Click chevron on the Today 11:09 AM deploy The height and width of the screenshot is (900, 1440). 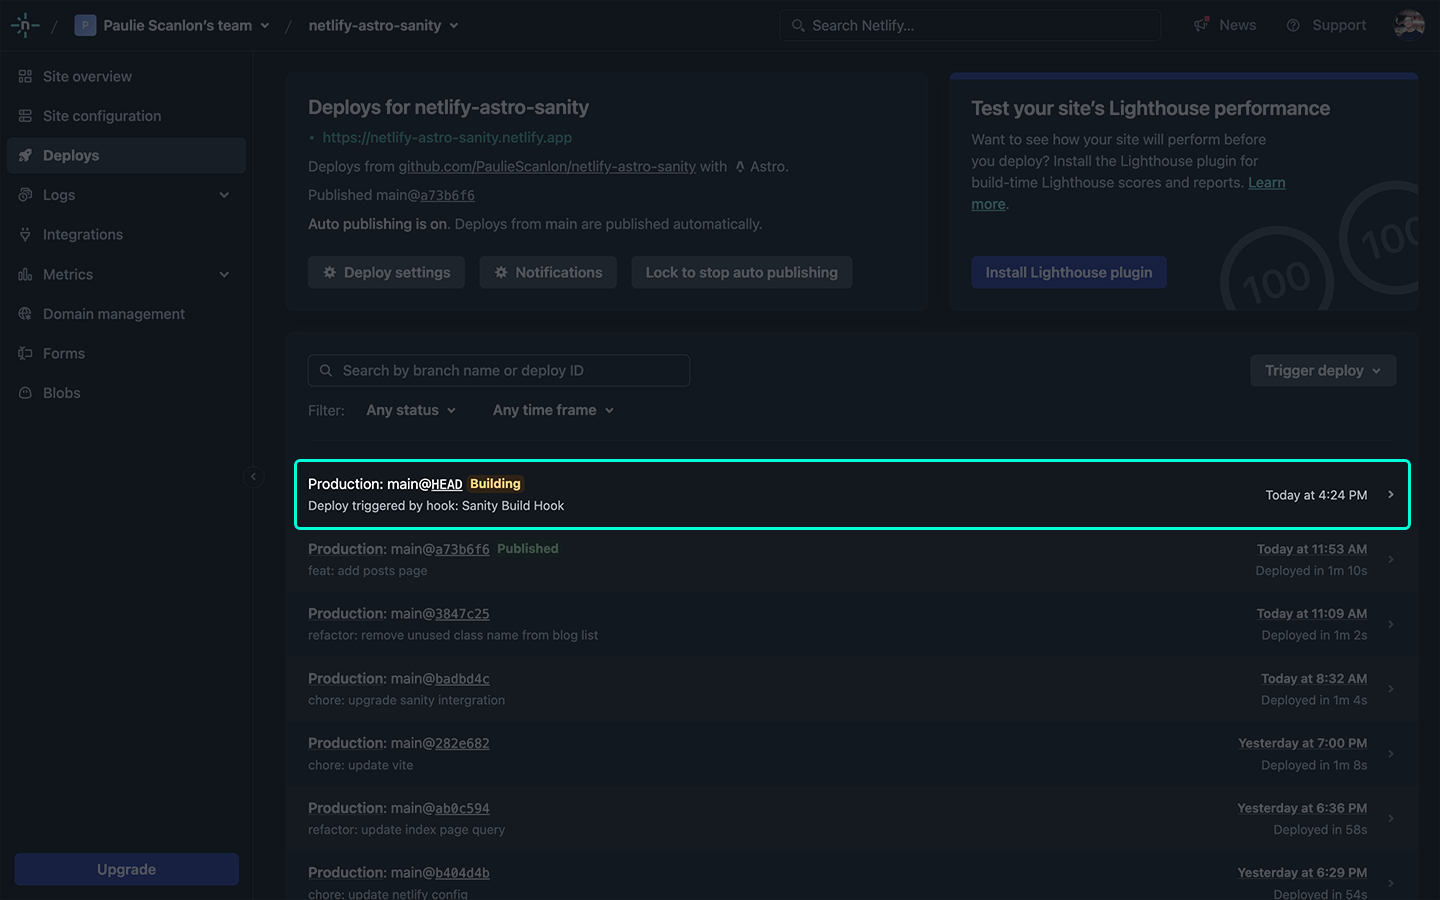point(1390,624)
